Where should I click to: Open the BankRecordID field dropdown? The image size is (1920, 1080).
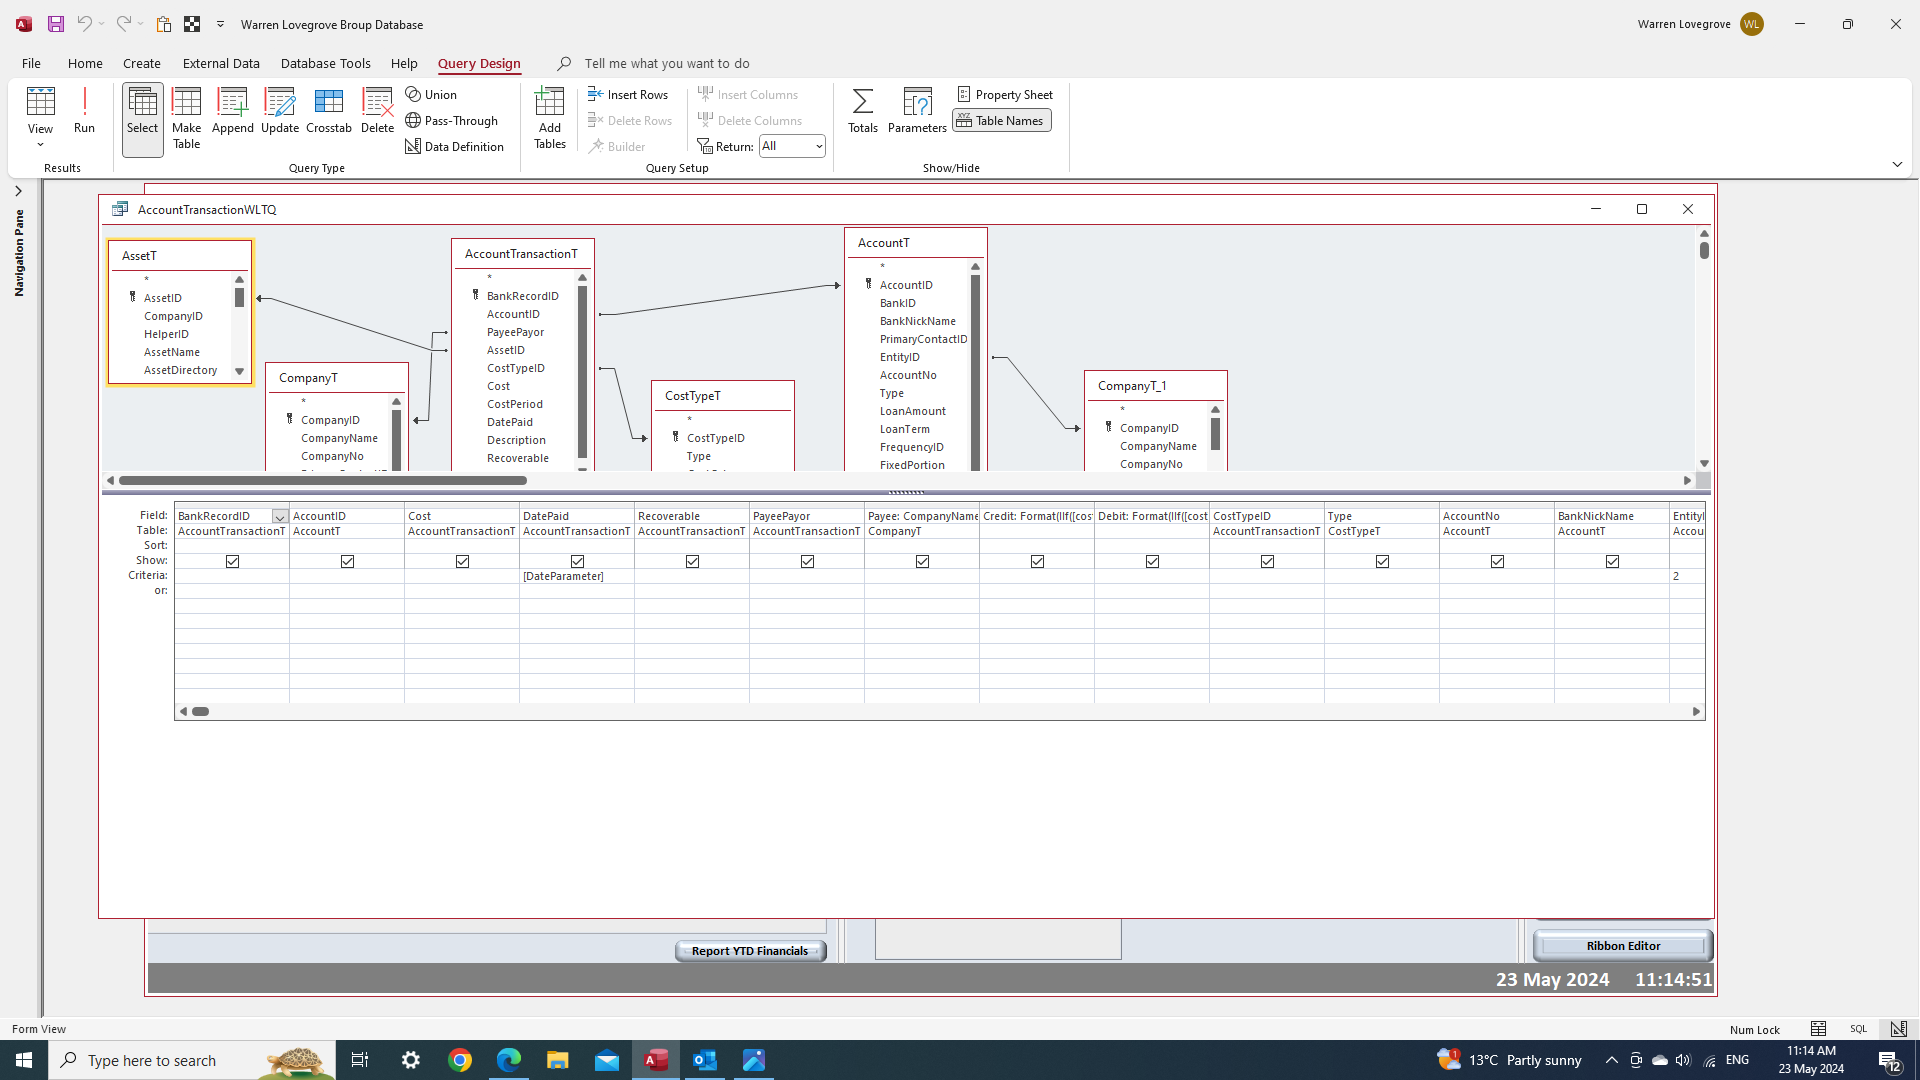pos(280,516)
